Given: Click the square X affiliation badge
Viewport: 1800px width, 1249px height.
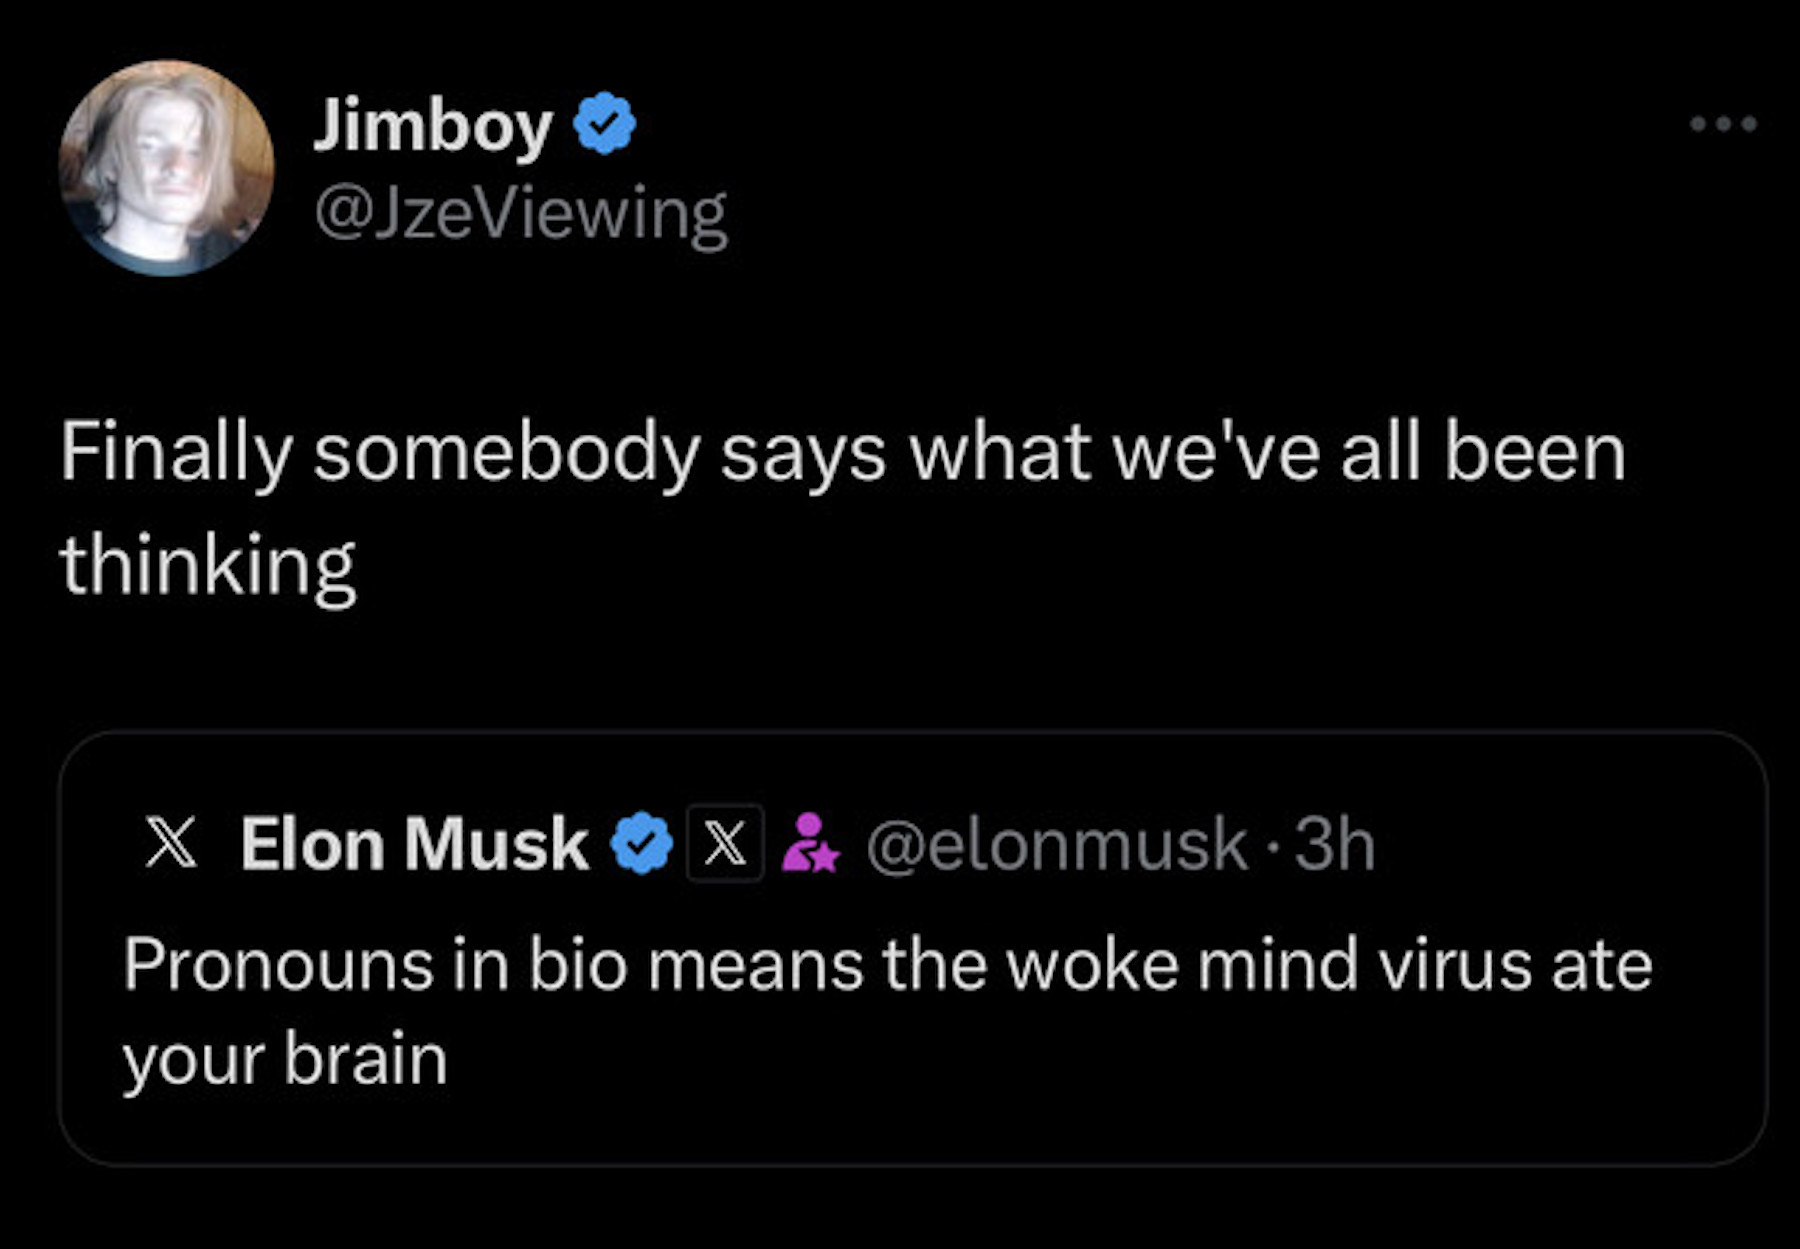Looking at the screenshot, I should click(725, 843).
